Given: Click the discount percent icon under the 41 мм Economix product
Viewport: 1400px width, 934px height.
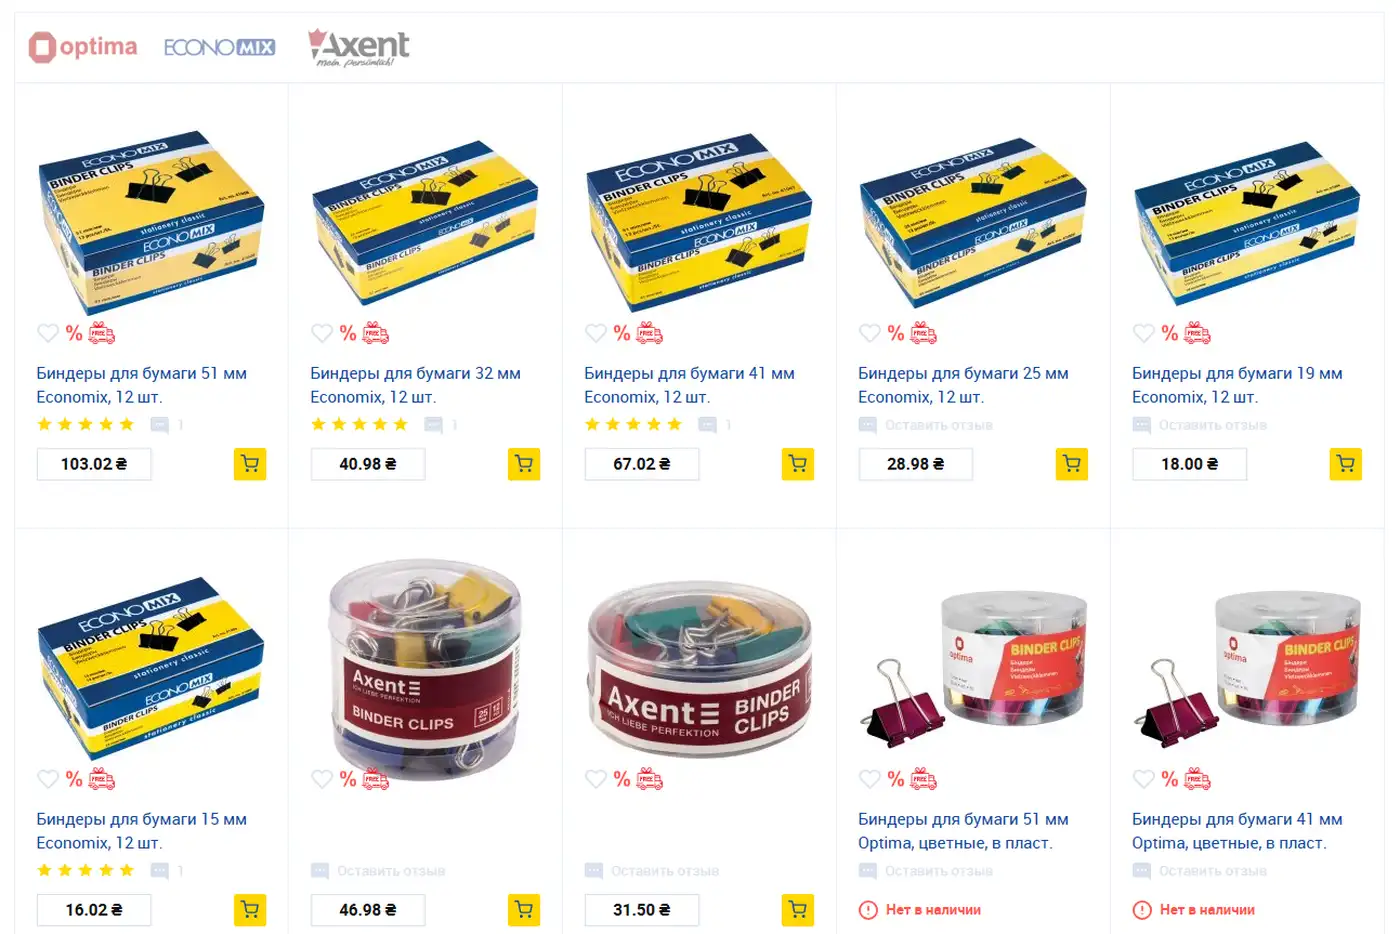Looking at the screenshot, I should (622, 333).
